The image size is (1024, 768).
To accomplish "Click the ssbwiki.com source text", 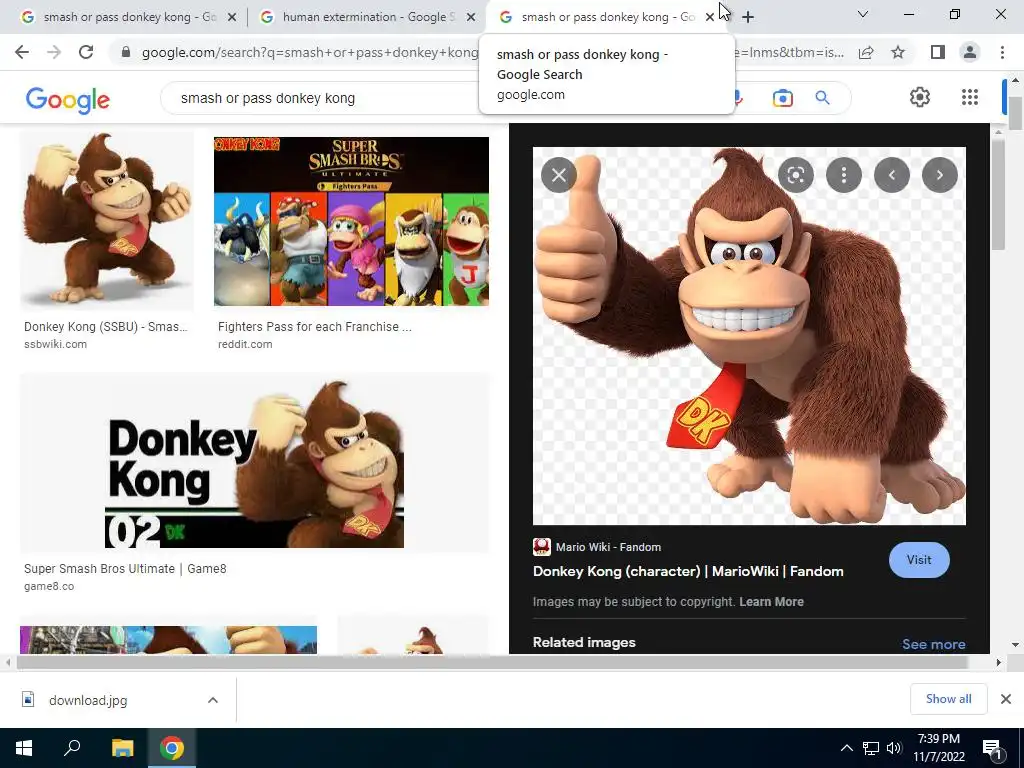I will pos(56,344).
